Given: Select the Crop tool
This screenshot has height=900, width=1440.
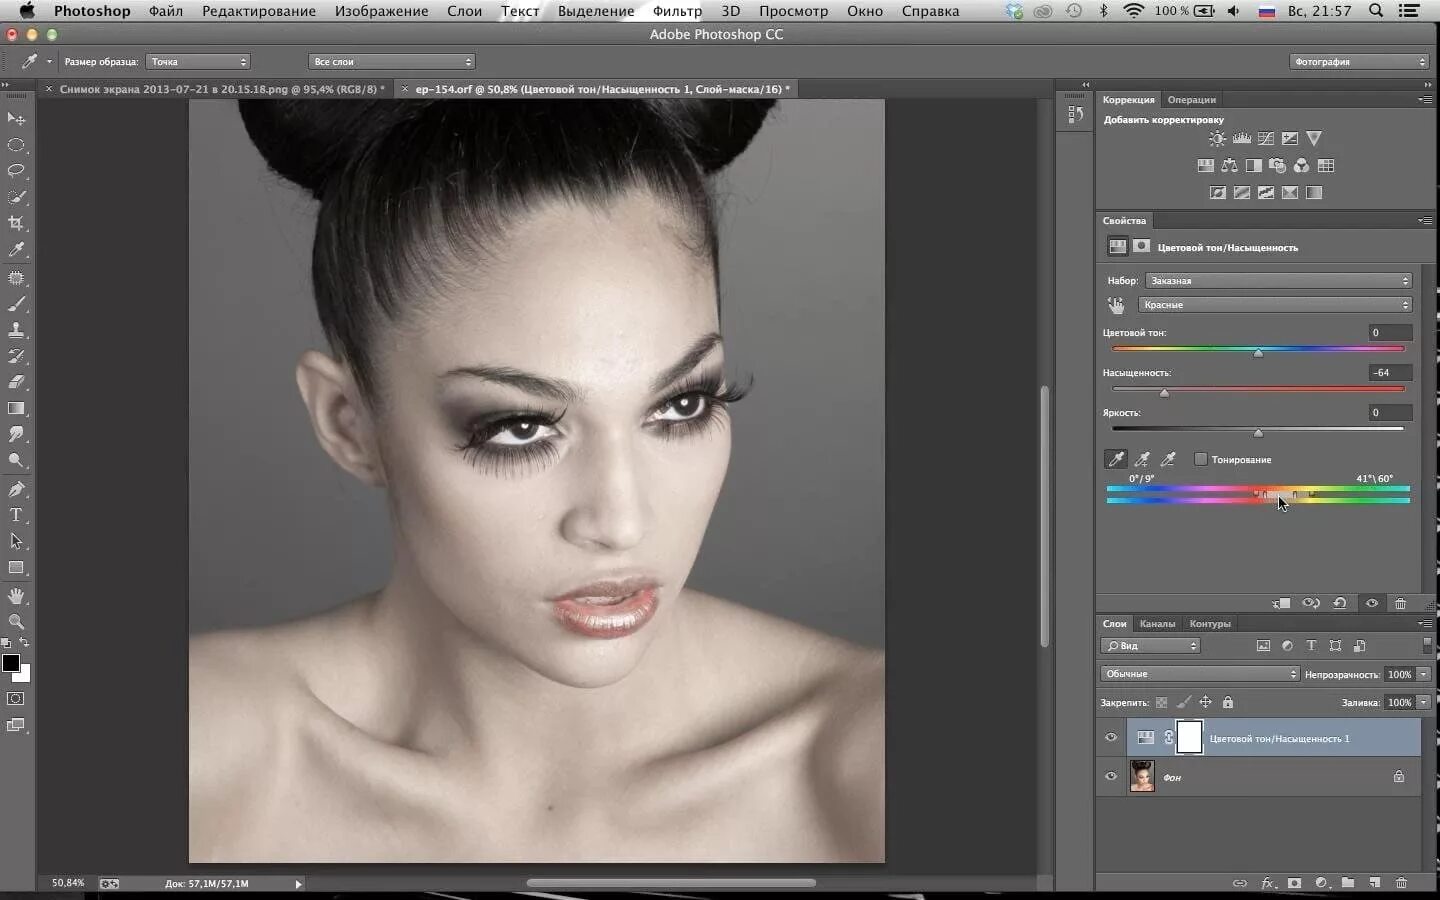Looking at the screenshot, I should [x=16, y=223].
